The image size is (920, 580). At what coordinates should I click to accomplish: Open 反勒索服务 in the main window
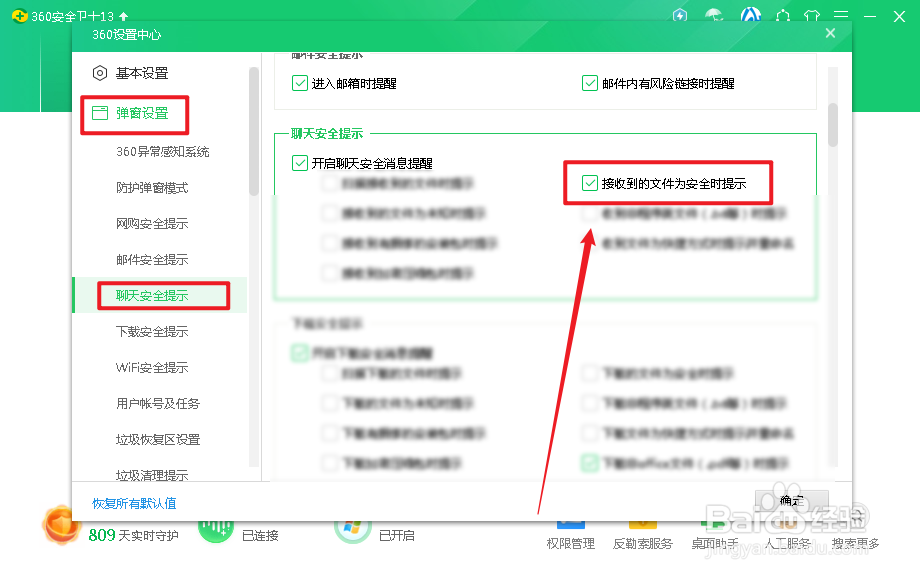click(x=642, y=544)
